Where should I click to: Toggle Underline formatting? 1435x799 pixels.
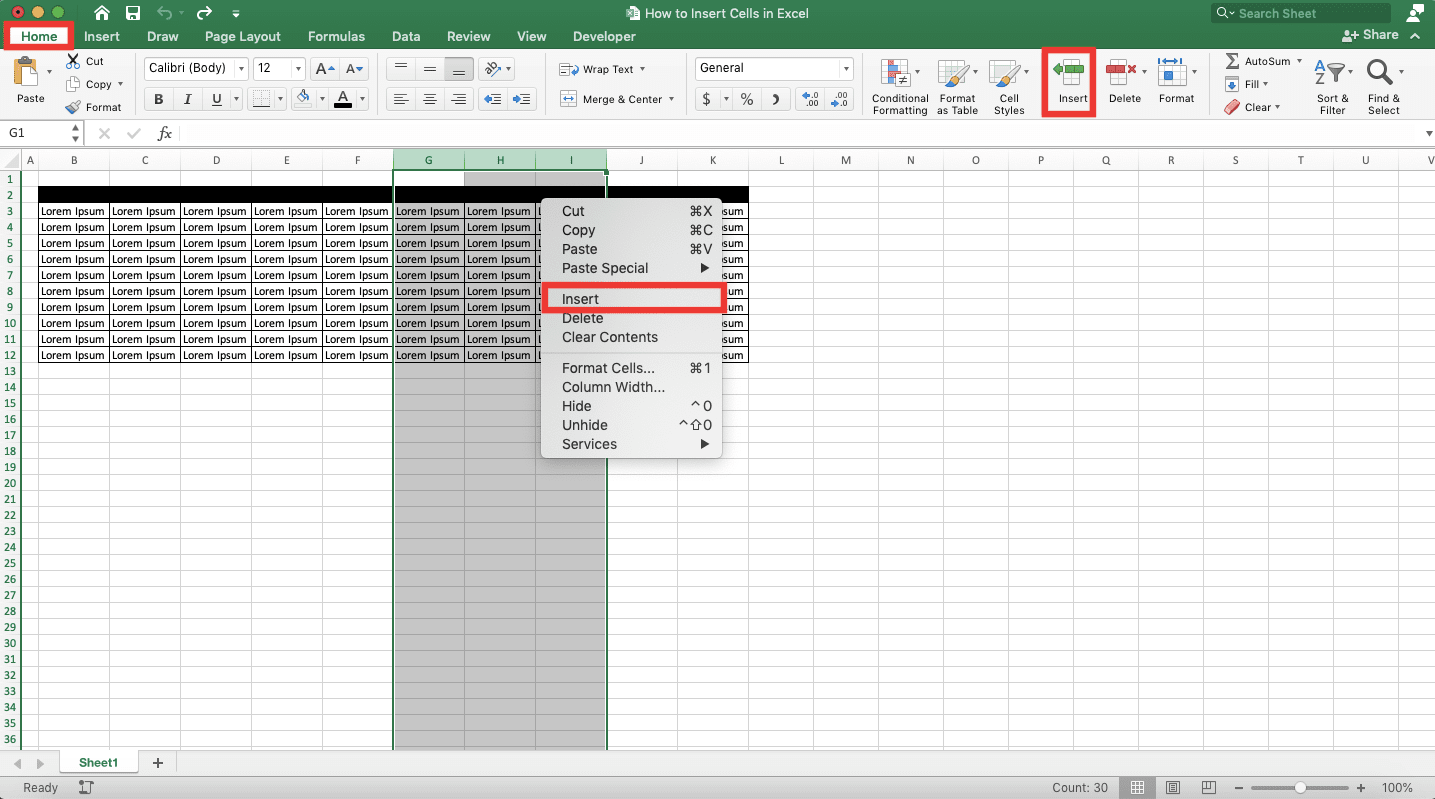tap(217, 99)
